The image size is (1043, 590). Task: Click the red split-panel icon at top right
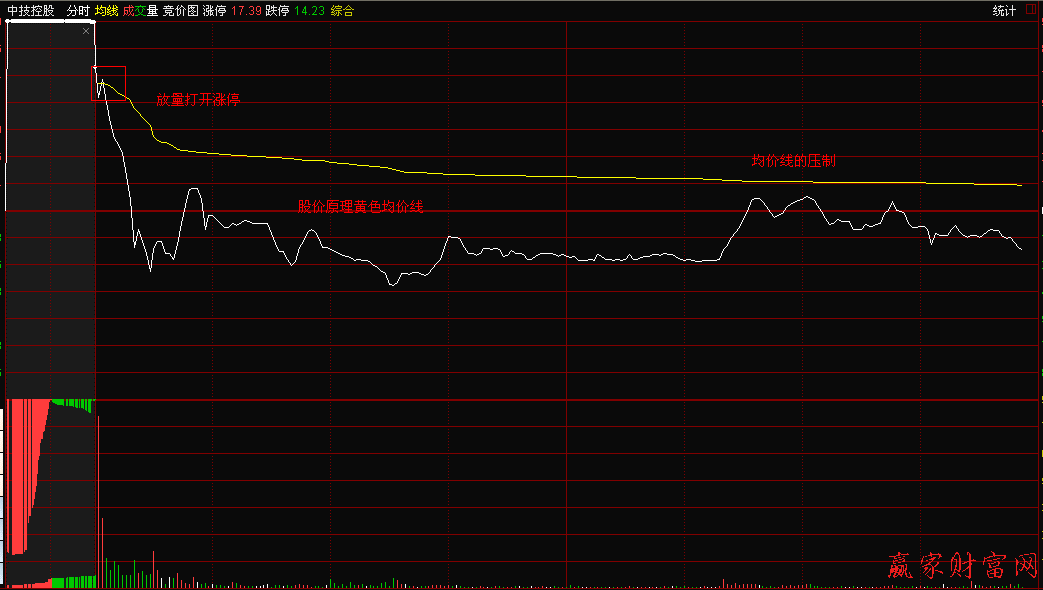(1032, 10)
